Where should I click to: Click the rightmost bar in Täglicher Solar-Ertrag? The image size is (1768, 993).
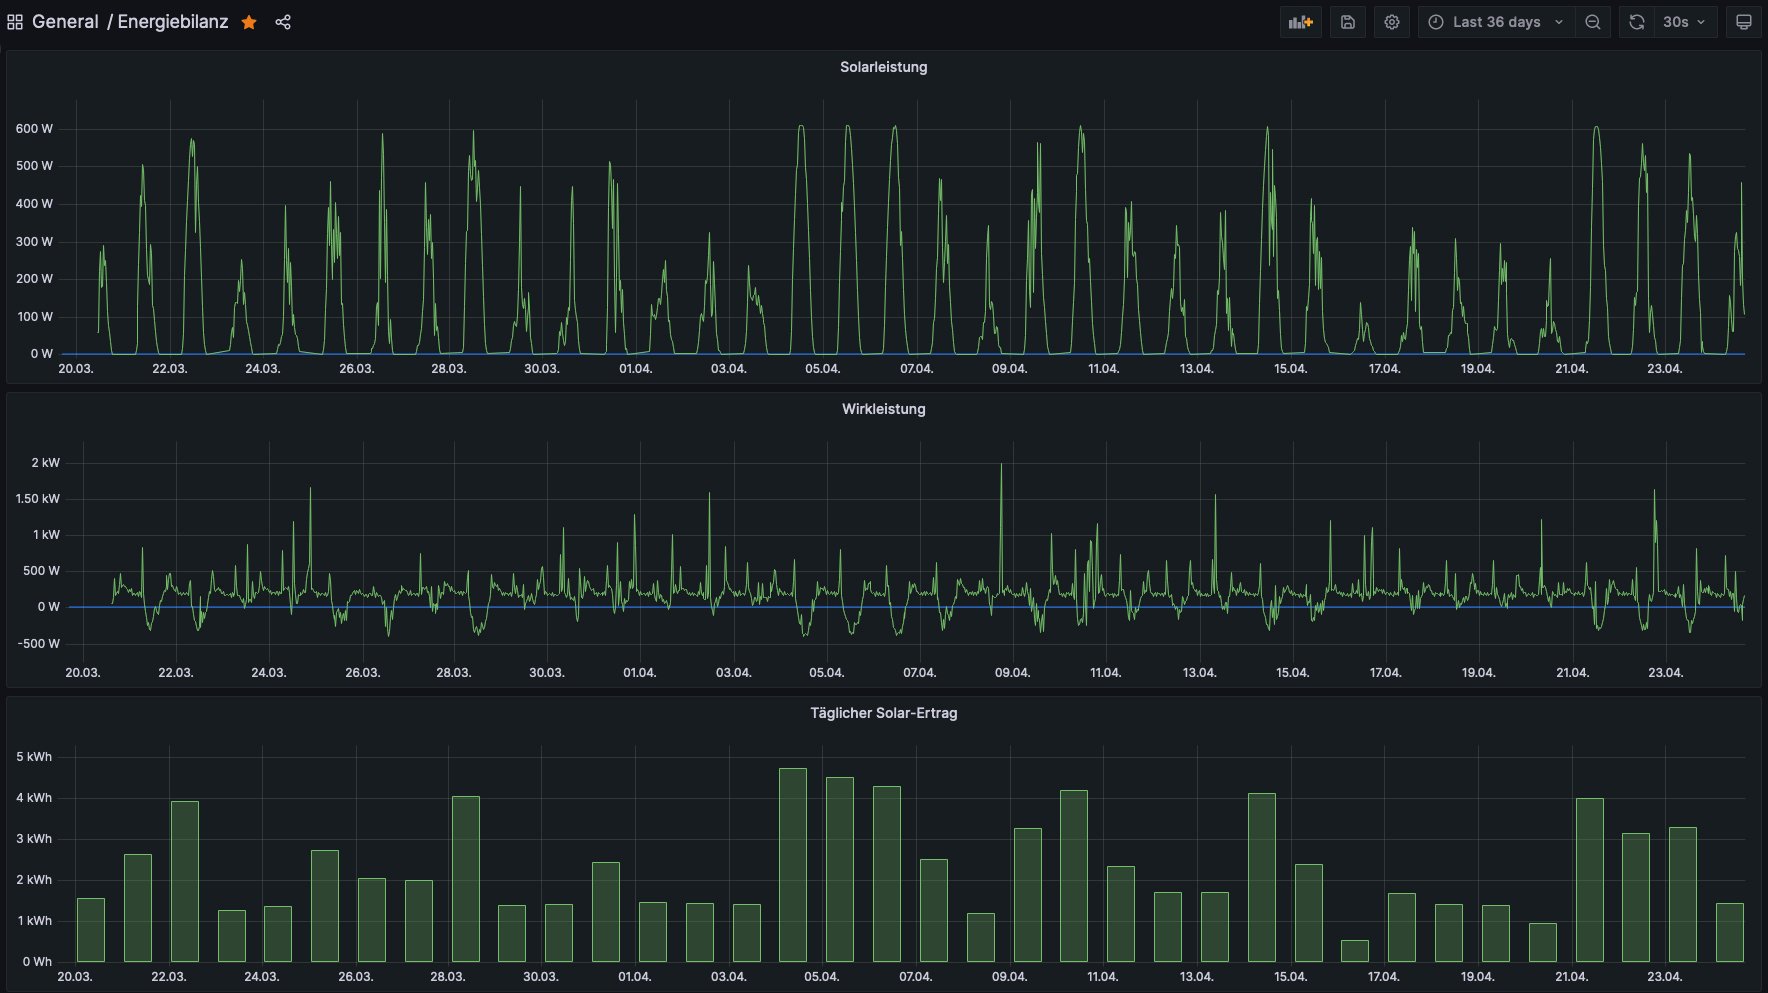1729,932
